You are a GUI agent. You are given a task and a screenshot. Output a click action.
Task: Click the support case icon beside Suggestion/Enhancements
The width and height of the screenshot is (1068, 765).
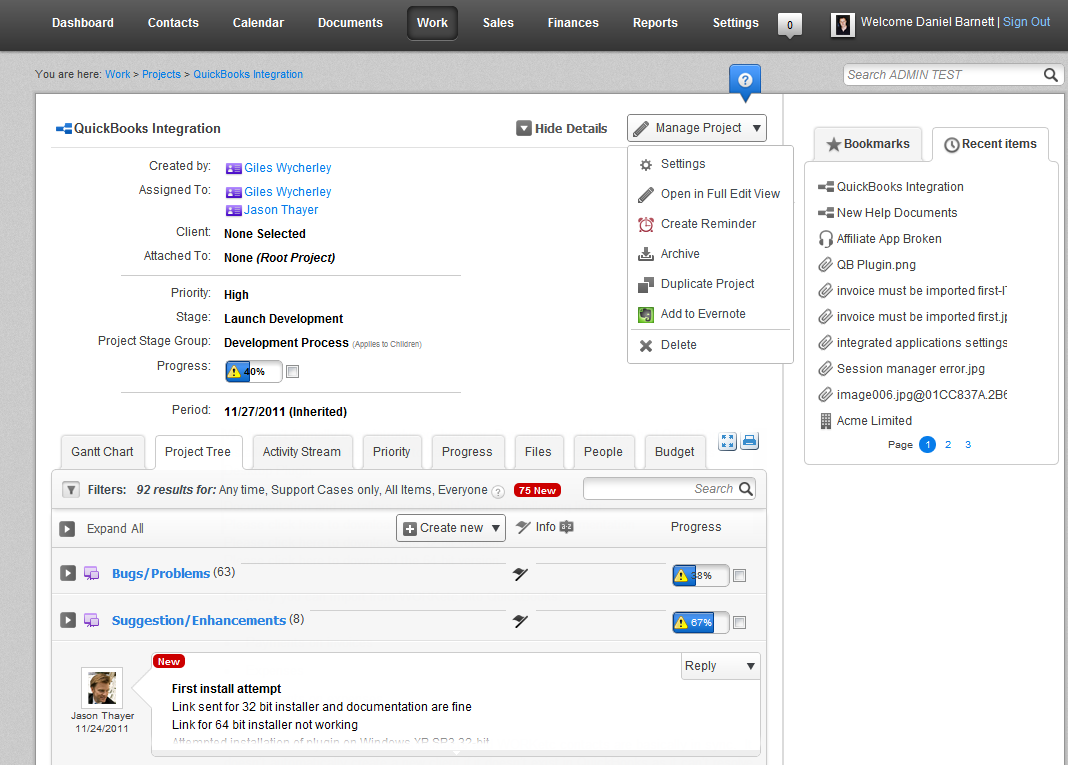(x=91, y=620)
